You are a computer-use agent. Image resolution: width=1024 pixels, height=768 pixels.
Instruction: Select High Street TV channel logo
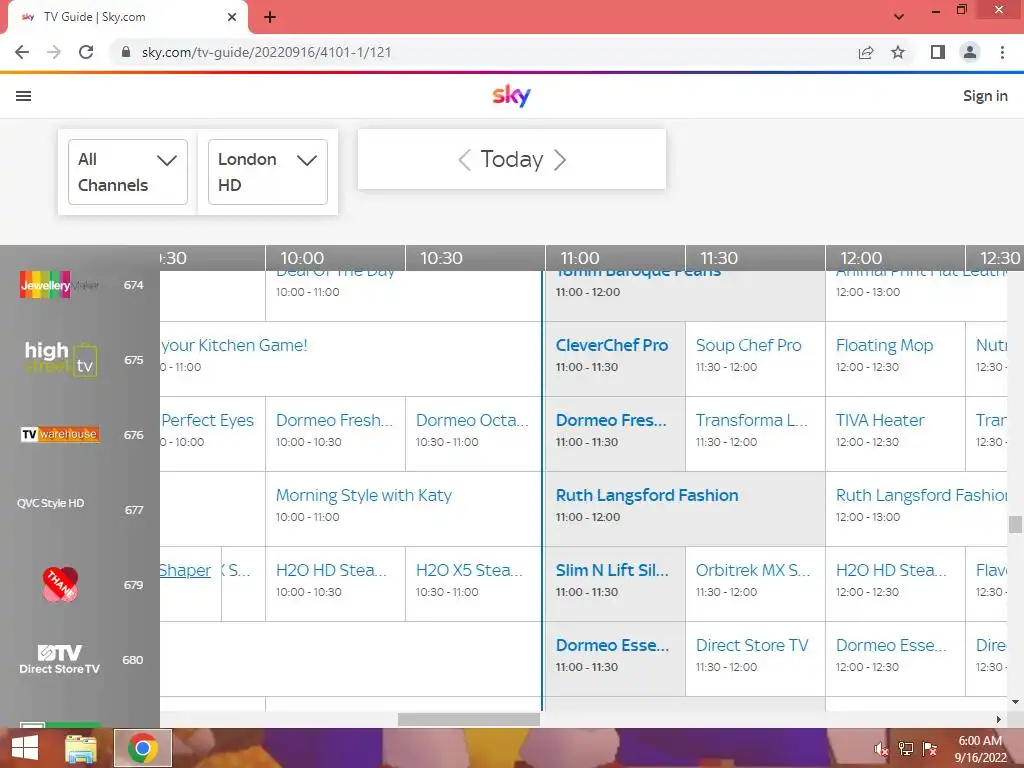pyautogui.click(x=61, y=359)
